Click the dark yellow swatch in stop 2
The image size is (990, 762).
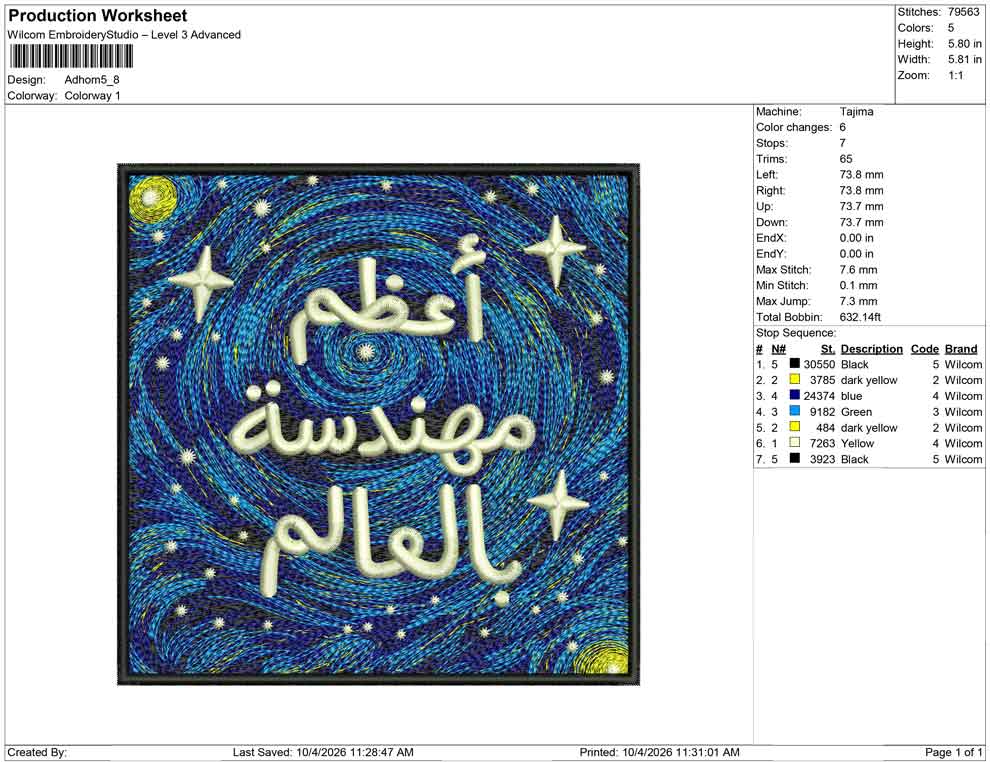point(795,379)
